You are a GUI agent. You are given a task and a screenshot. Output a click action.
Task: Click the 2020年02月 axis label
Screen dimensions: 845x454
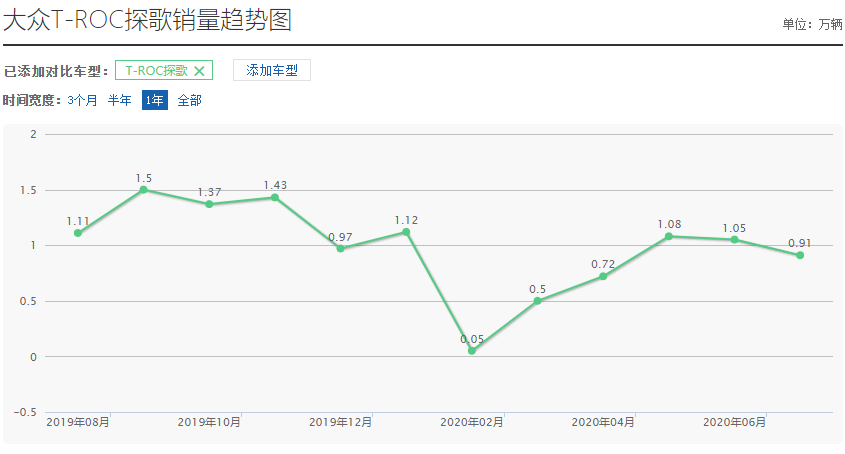tap(472, 422)
